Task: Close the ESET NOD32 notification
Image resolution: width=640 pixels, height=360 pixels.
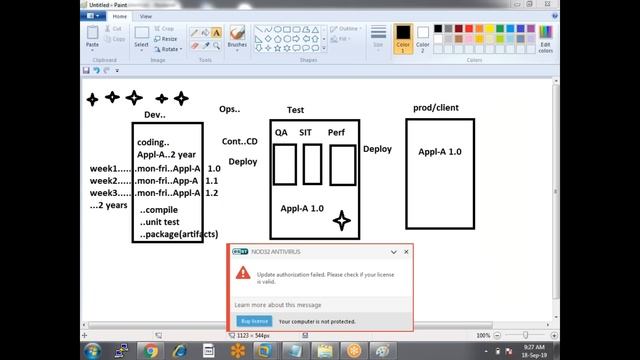Action: point(407,252)
